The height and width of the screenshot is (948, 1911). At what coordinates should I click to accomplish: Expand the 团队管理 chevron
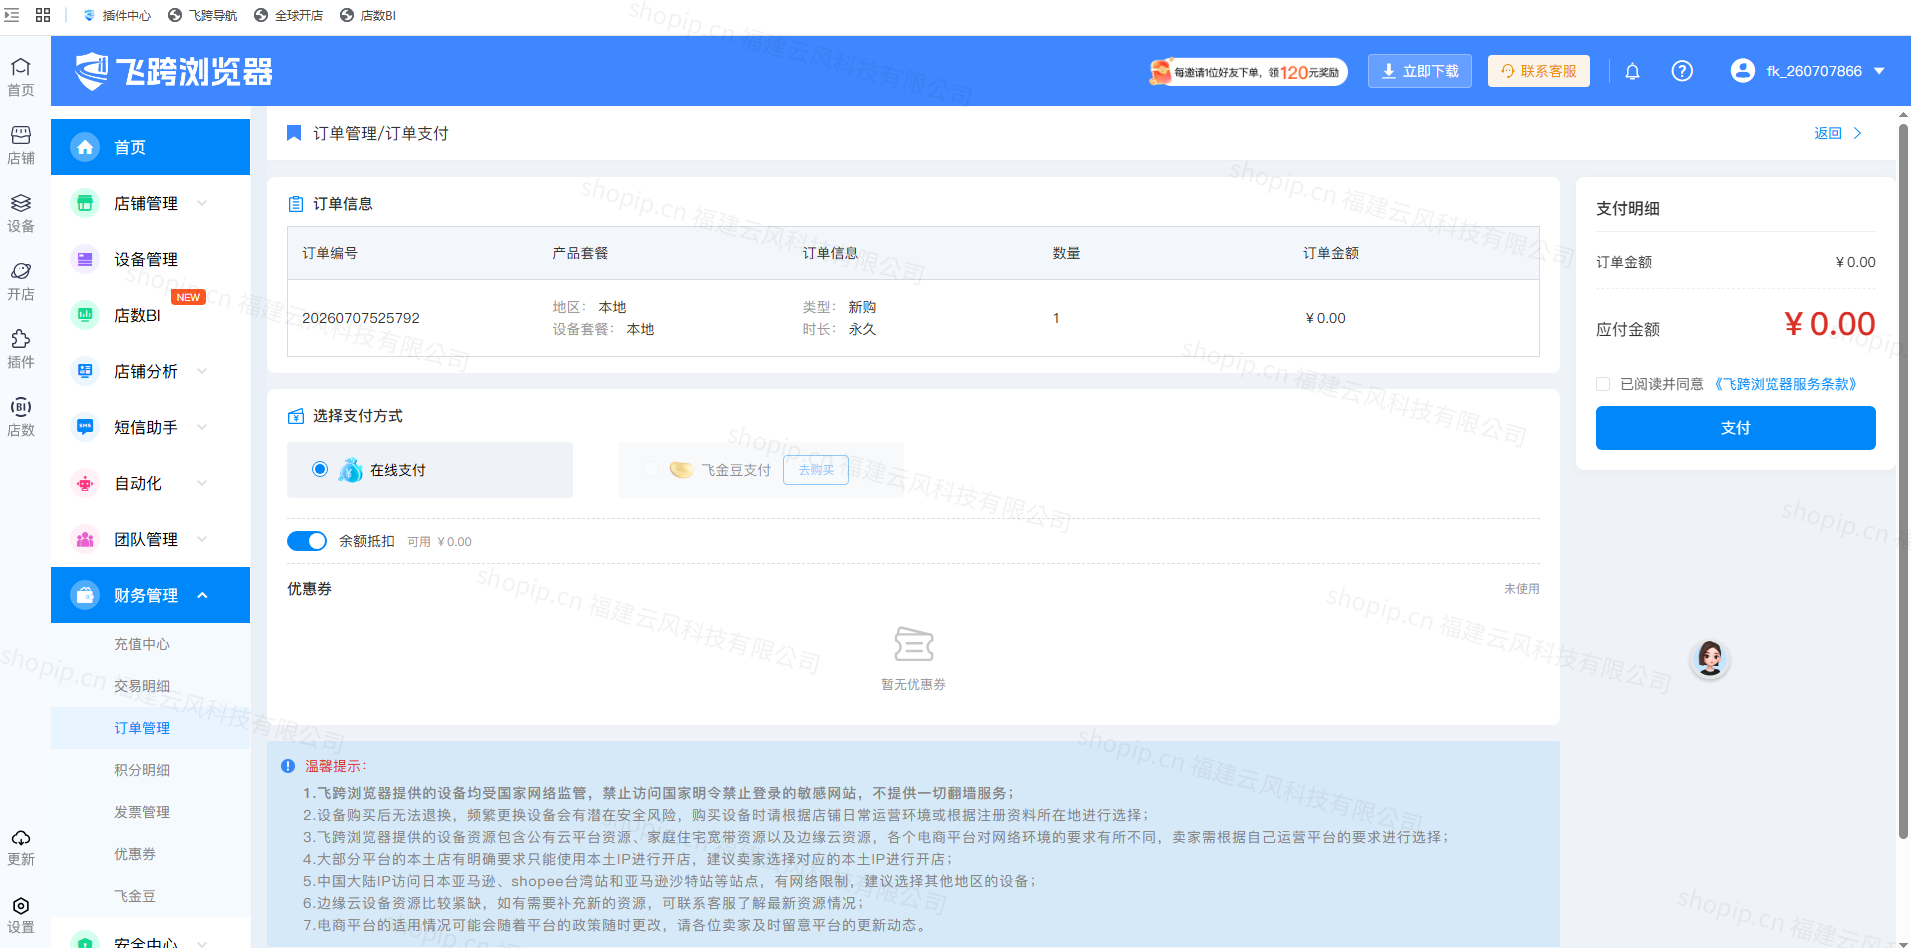tap(202, 539)
